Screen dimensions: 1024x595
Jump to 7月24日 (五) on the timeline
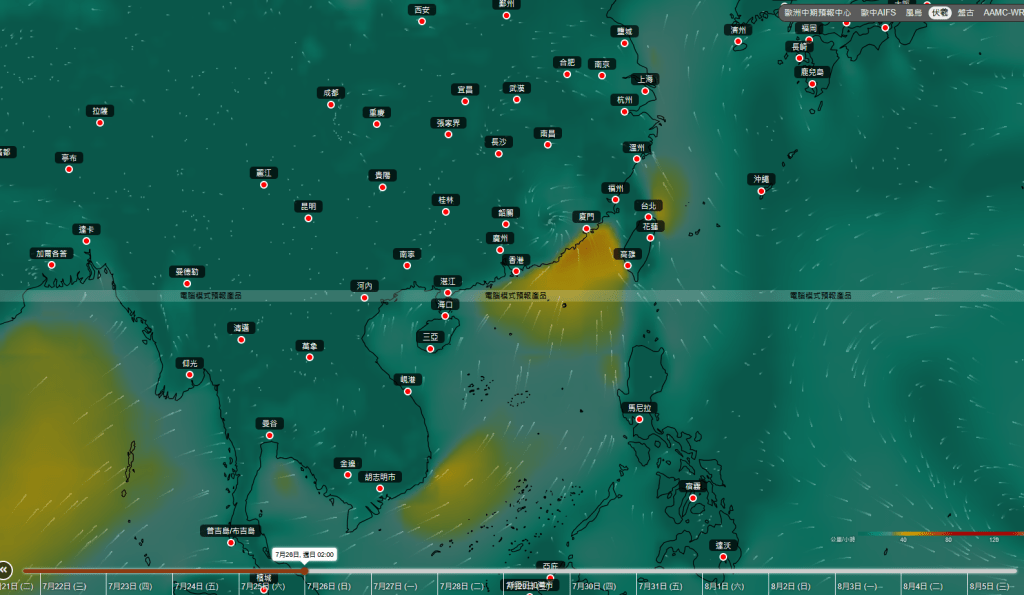pos(196,586)
